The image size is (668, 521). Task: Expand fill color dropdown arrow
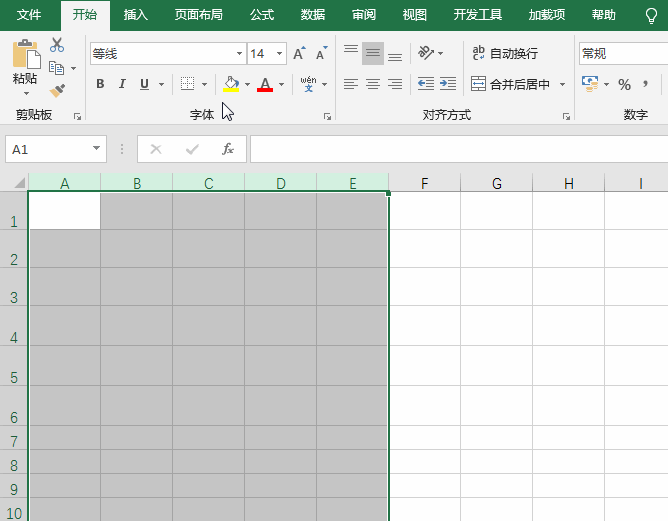248,84
